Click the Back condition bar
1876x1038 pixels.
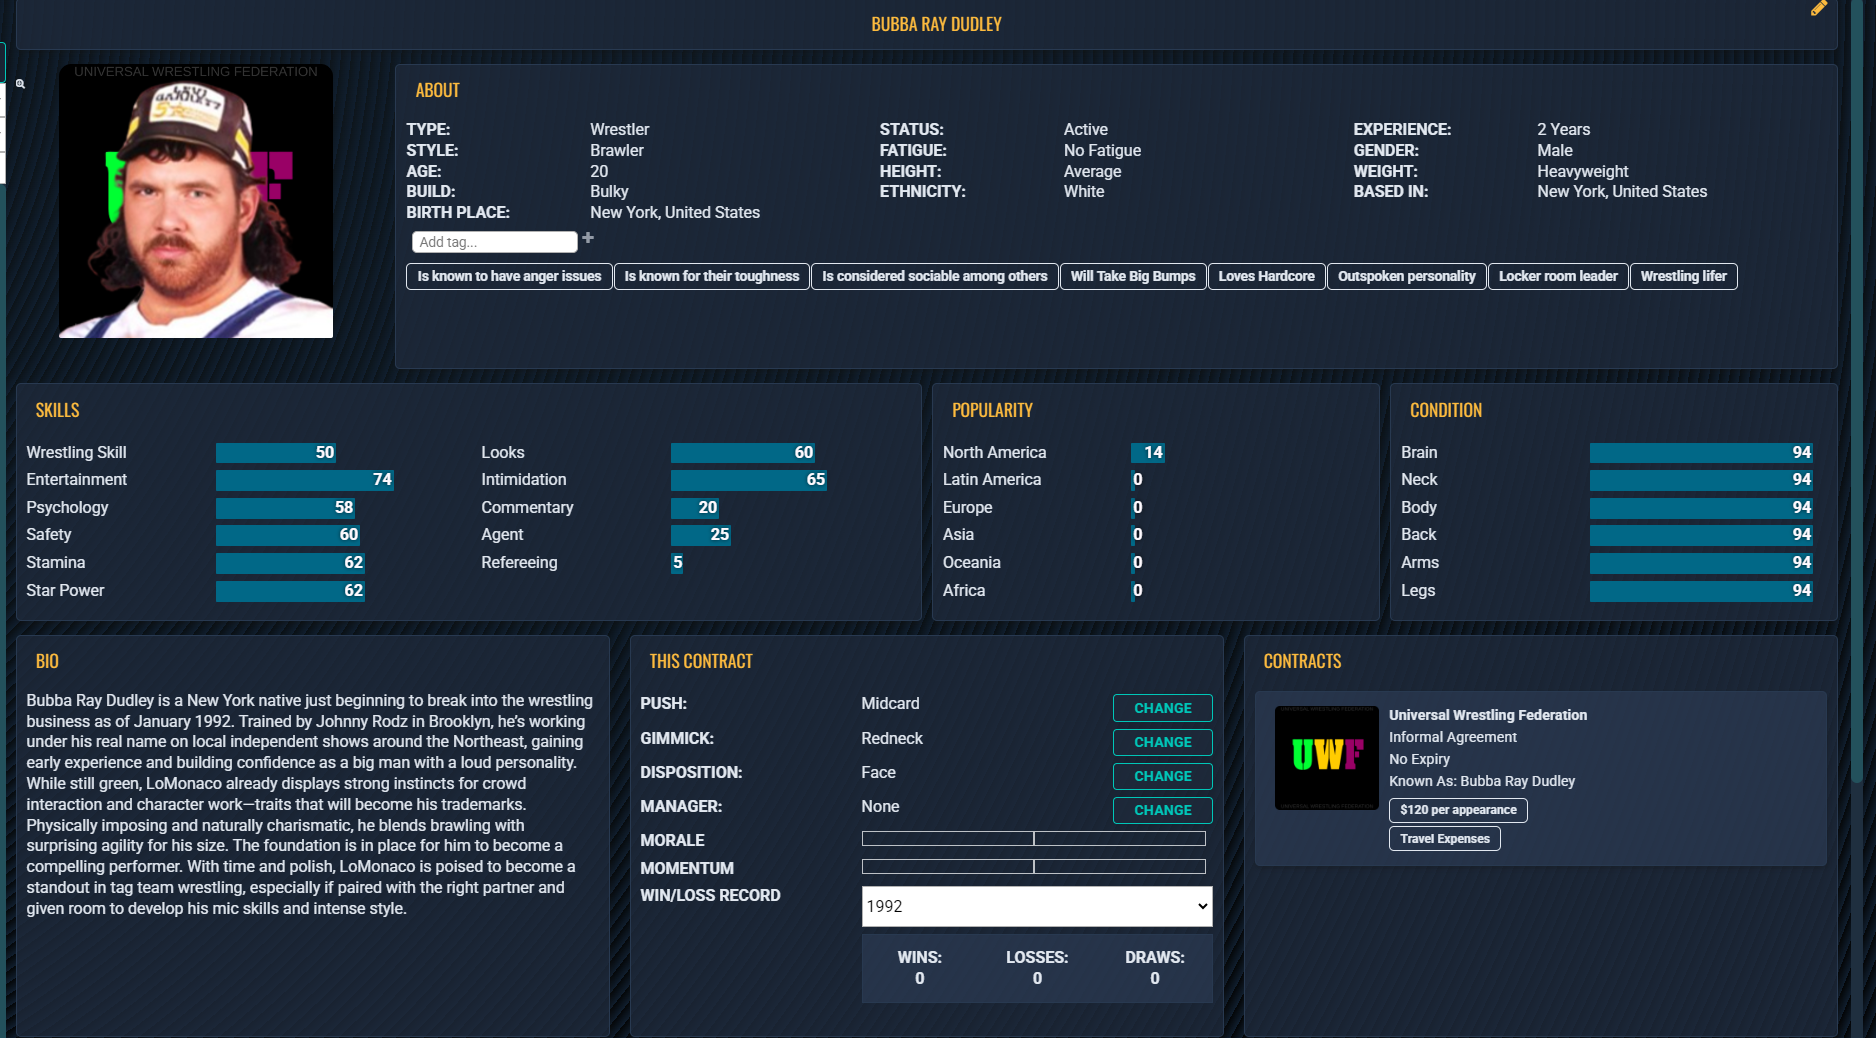(x=1701, y=535)
